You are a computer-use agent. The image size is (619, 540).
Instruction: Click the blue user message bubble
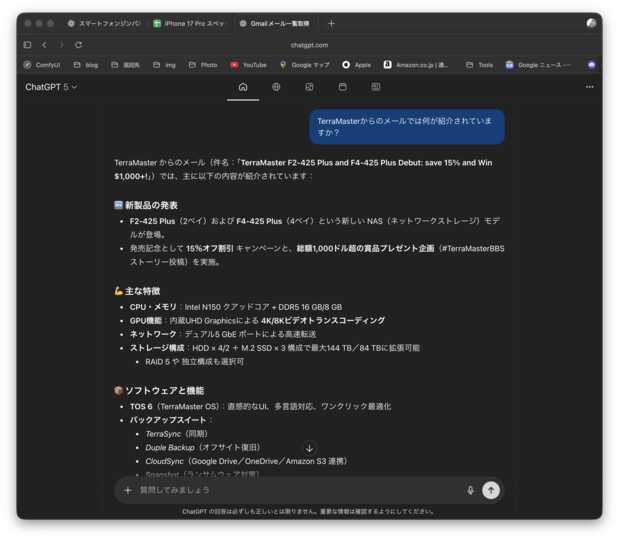coord(407,127)
